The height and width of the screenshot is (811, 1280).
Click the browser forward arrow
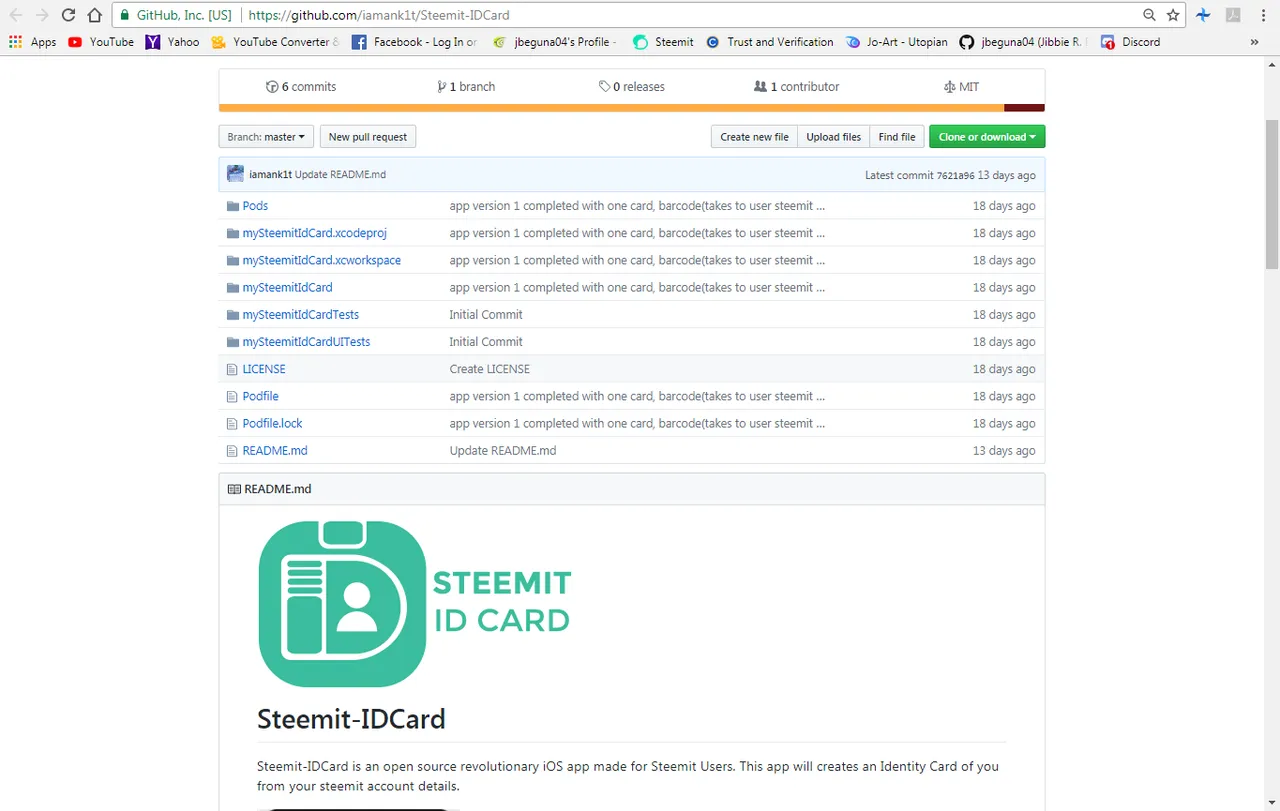(x=42, y=15)
